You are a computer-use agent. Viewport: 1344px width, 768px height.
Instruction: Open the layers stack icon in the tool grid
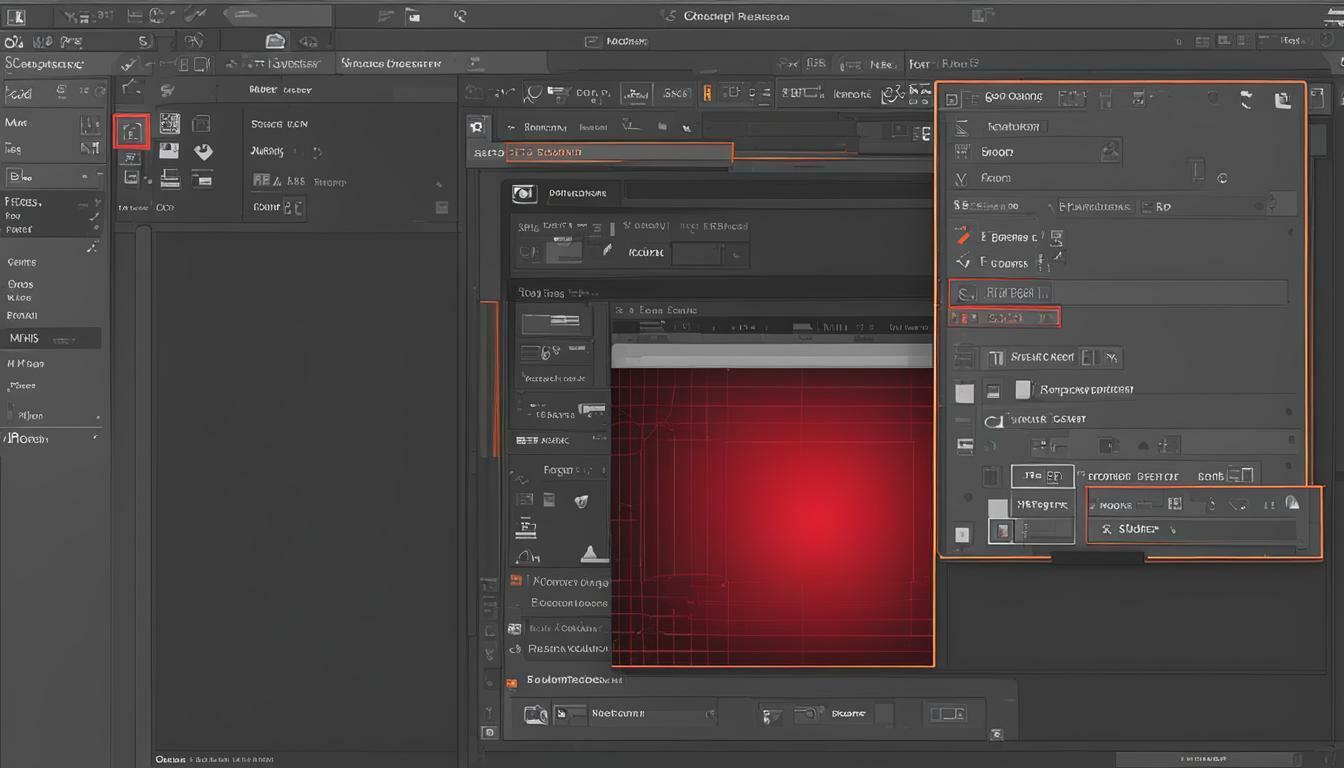pos(171,179)
